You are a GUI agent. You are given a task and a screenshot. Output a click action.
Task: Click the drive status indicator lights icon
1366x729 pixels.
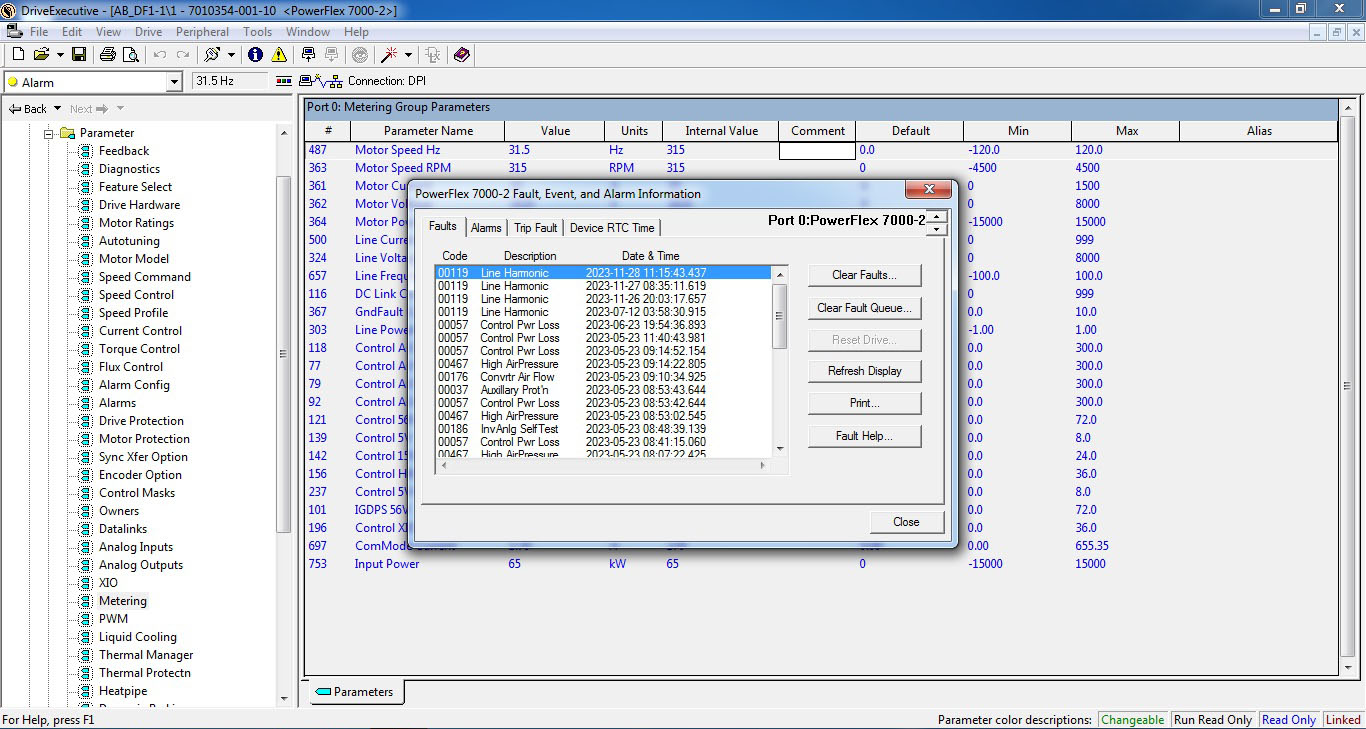coord(284,81)
